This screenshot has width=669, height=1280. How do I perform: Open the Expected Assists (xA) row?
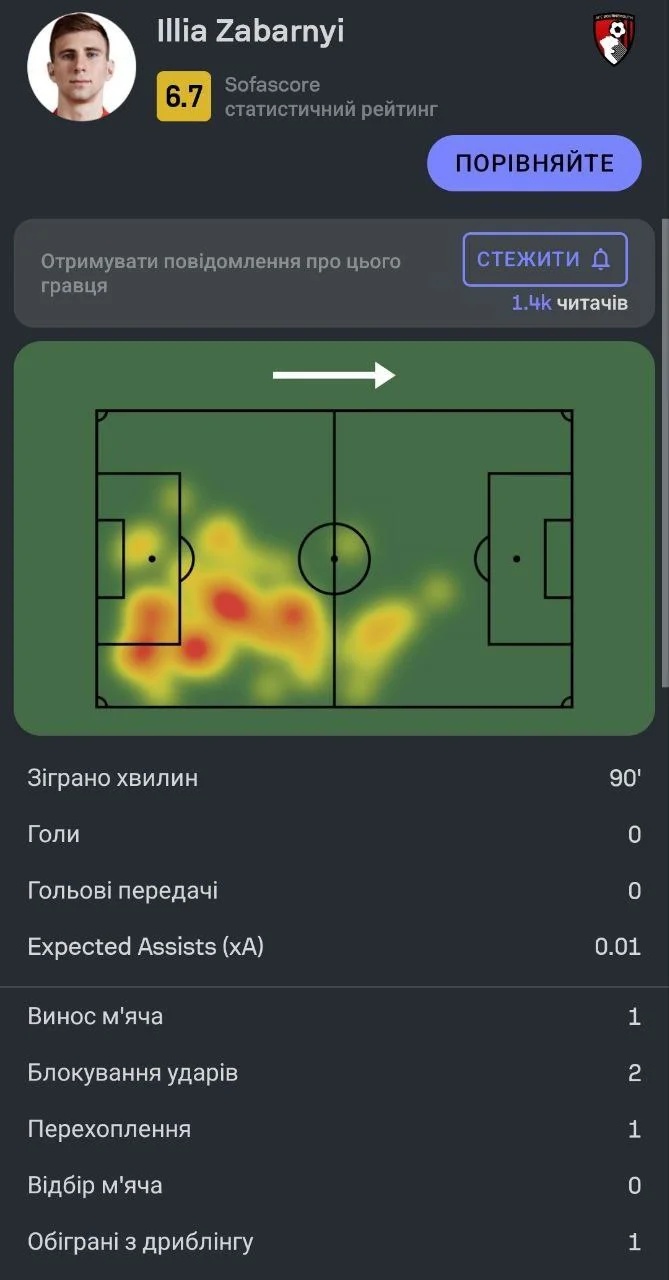[x=334, y=946]
